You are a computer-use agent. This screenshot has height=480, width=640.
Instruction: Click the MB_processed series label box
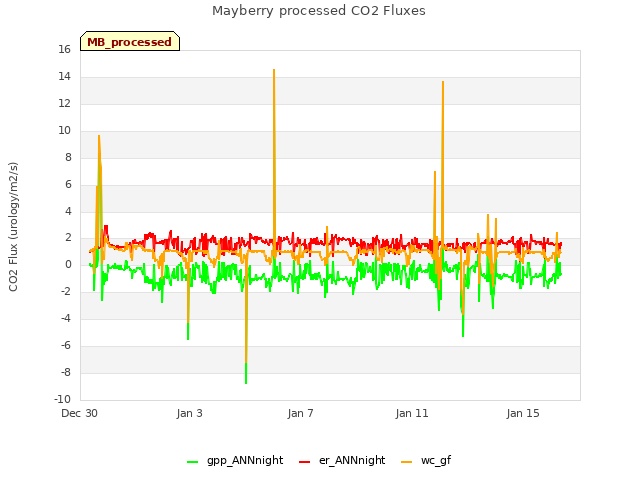coord(130,41)
